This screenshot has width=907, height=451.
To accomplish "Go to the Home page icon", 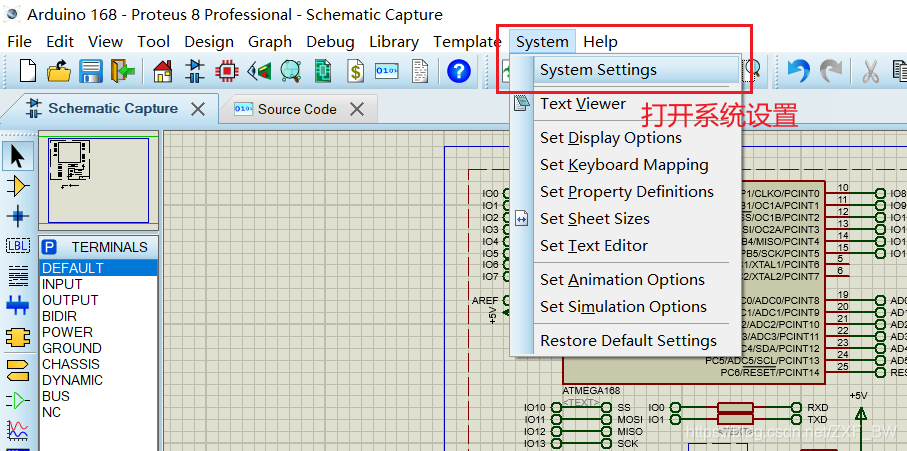I will [x=163, y=71].
